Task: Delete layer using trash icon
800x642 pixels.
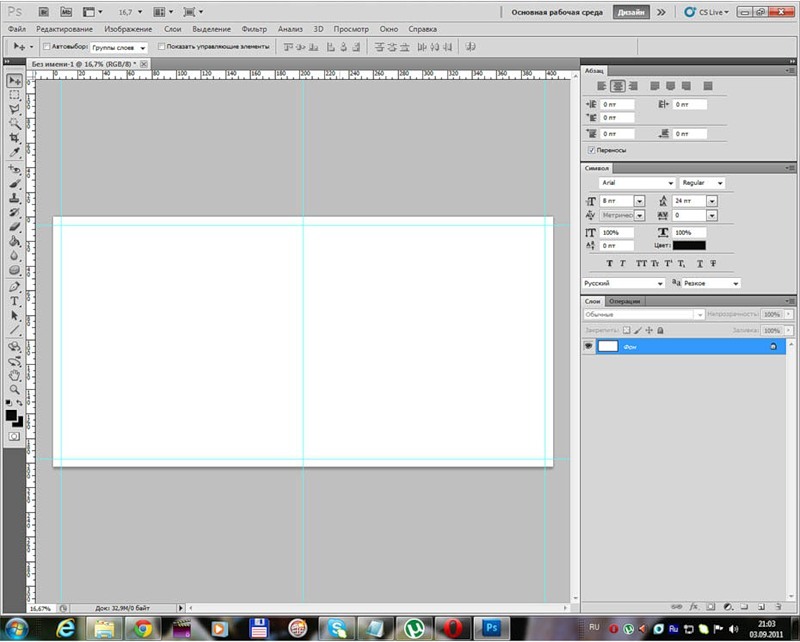Action: click(778, 607)
